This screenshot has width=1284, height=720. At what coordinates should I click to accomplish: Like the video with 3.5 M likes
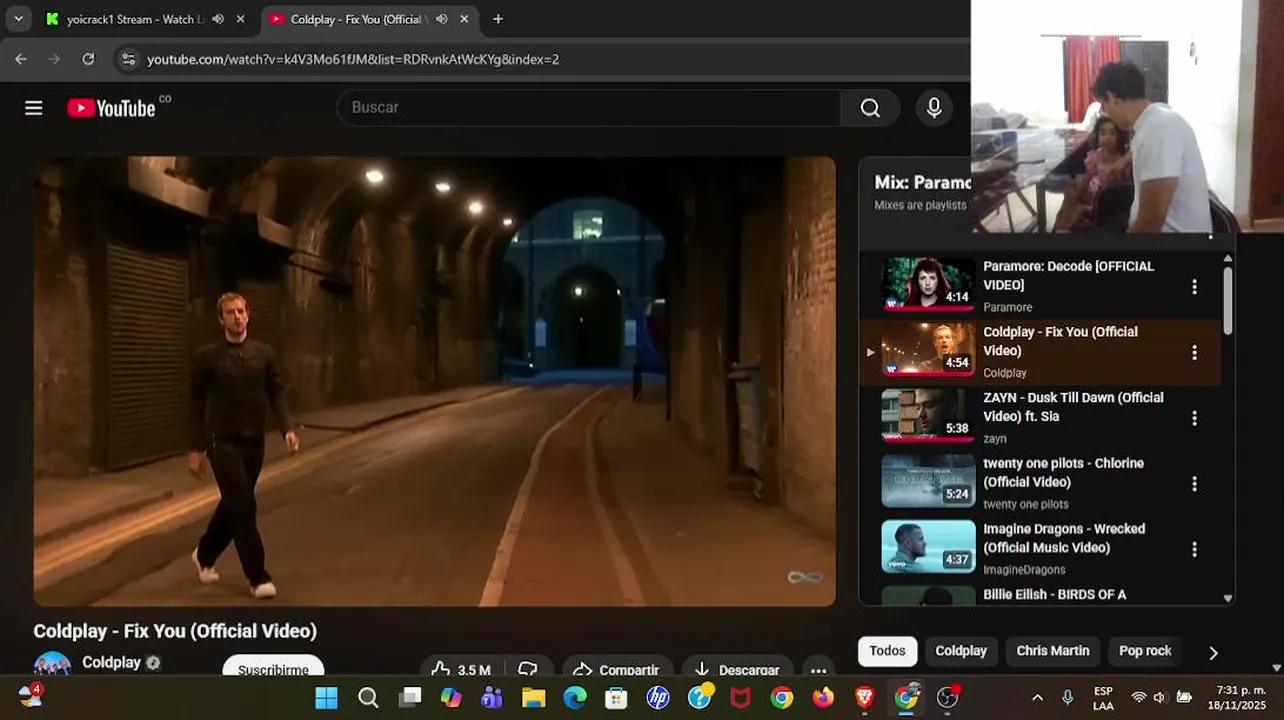pyautogui.click(x=461, y=669)
